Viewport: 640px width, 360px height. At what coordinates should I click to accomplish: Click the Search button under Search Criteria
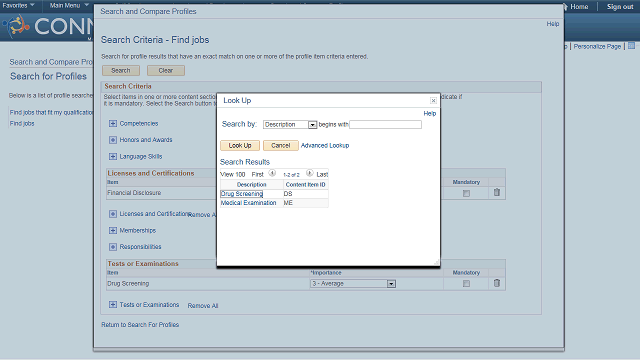click(x=121, y=71)
